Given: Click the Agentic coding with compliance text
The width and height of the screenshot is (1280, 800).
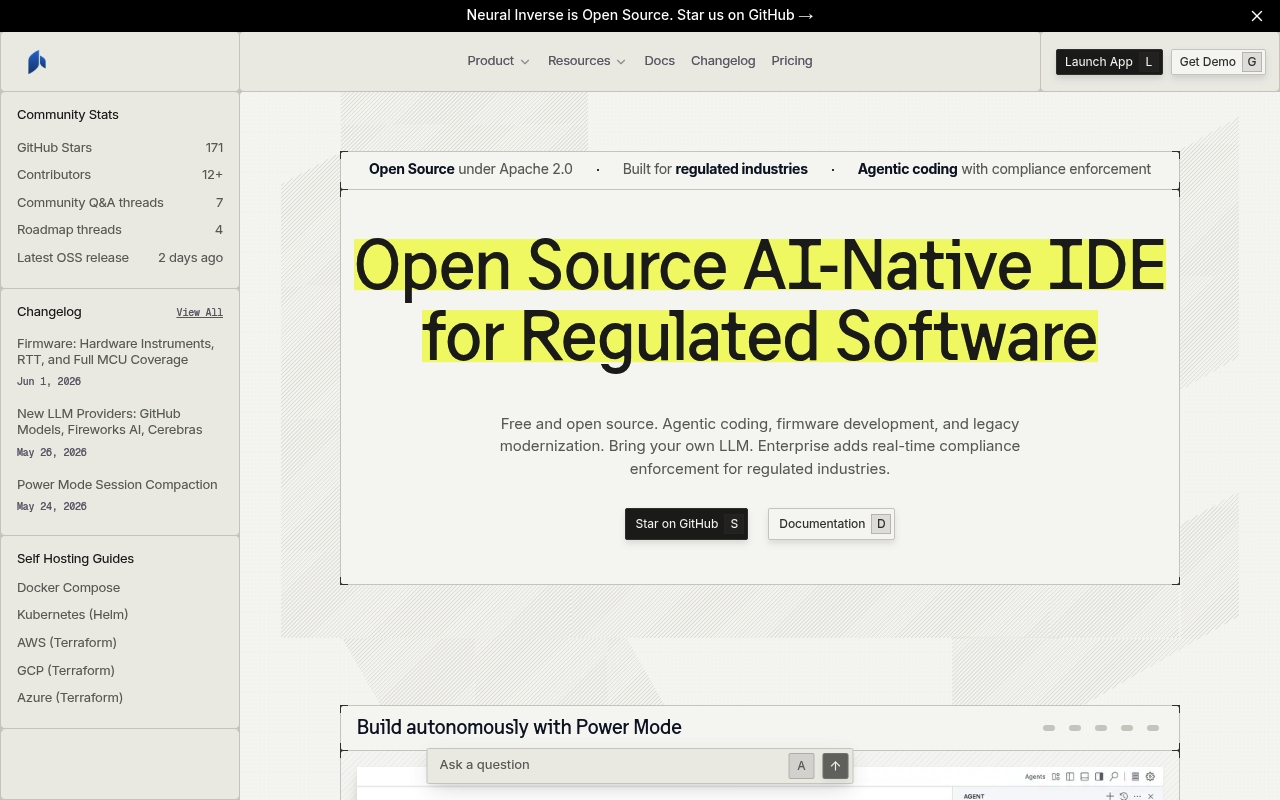Looking at the screenshot, I should point(1004,169).
